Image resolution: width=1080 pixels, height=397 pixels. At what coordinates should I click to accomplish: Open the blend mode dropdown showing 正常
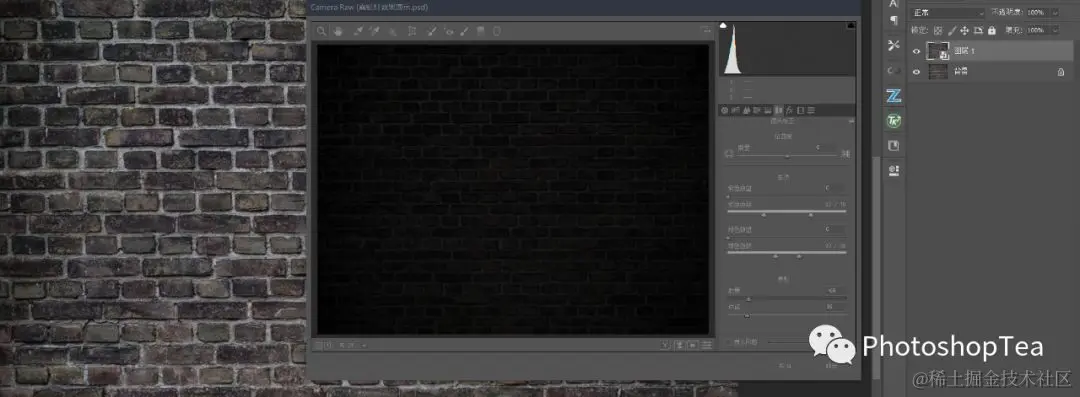pyautogui.click(x=948, y=13)
